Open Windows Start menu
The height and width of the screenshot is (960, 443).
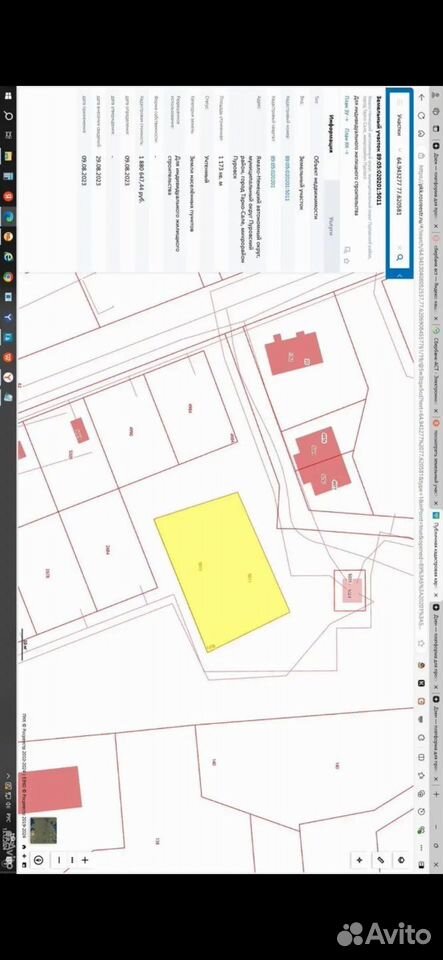click(x=8, y=97)
